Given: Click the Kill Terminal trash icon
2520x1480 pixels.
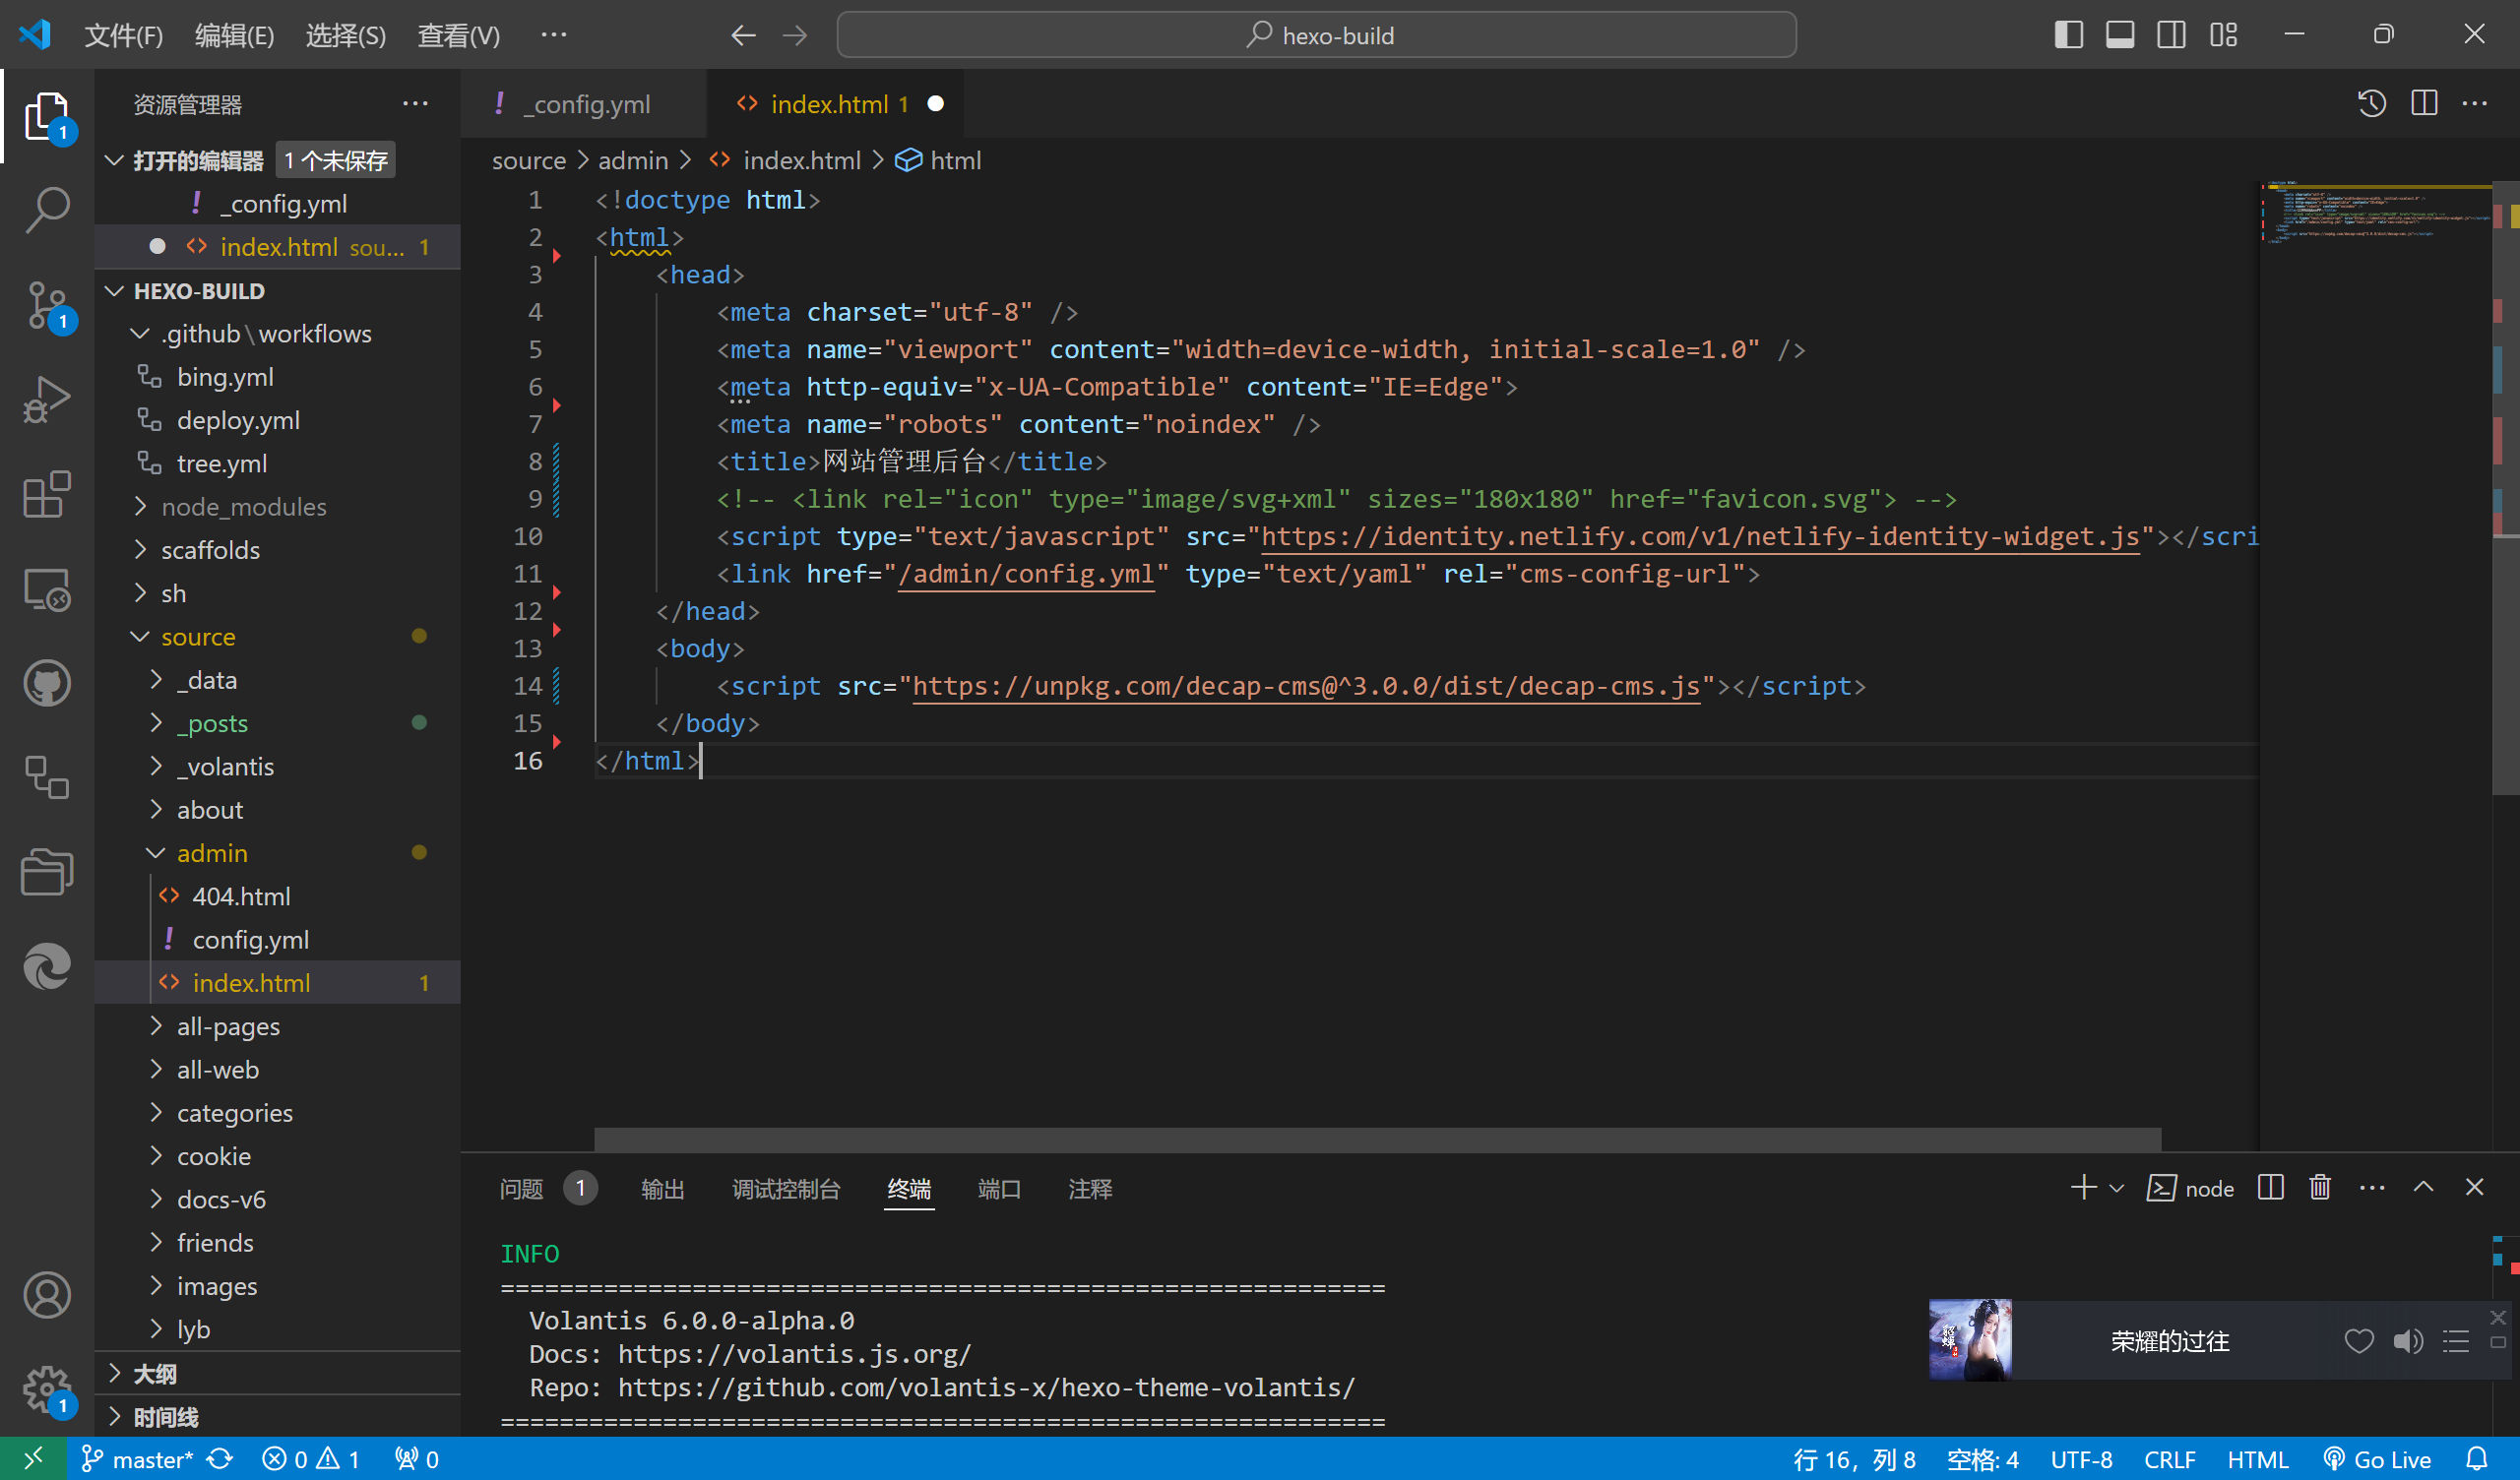Looking at the screenshot, I should (x=2320, y=1188).
